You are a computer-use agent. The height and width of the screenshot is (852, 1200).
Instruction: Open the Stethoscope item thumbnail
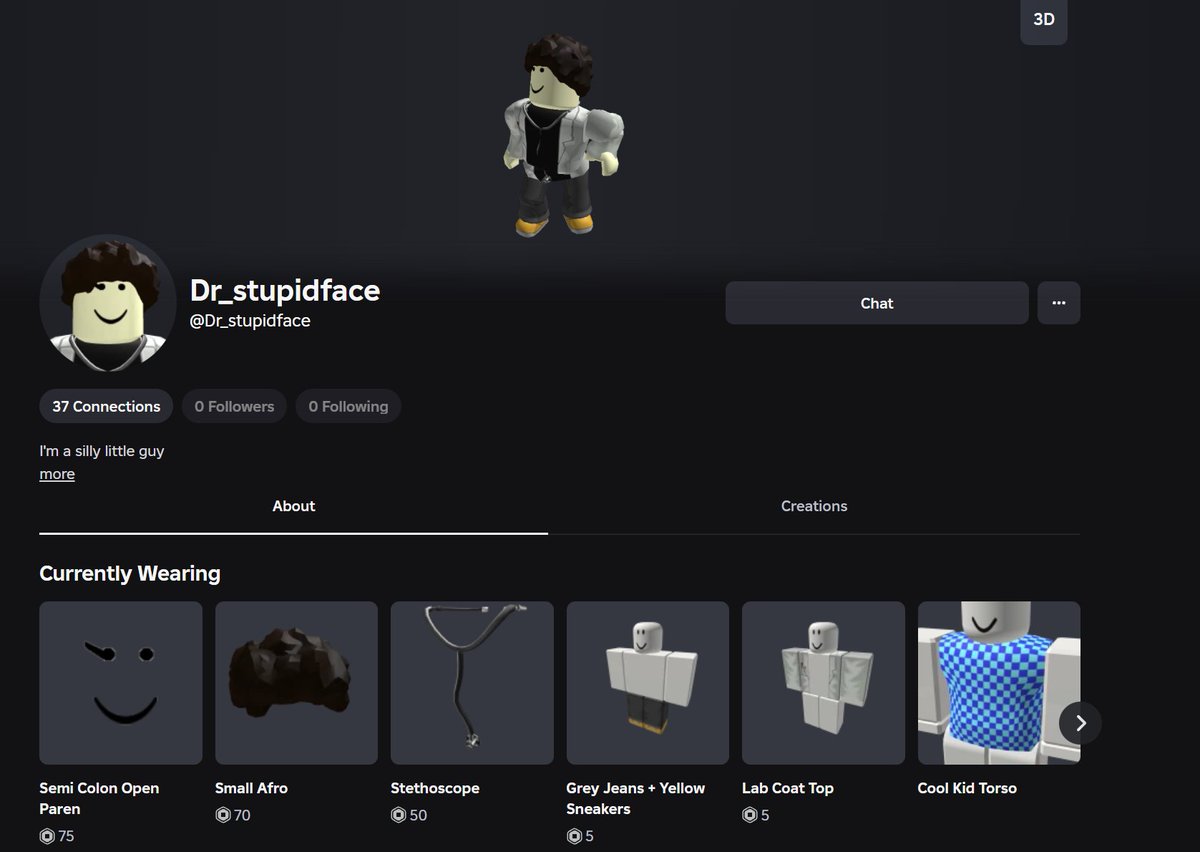pyautogui.click(x=472, y=683)
